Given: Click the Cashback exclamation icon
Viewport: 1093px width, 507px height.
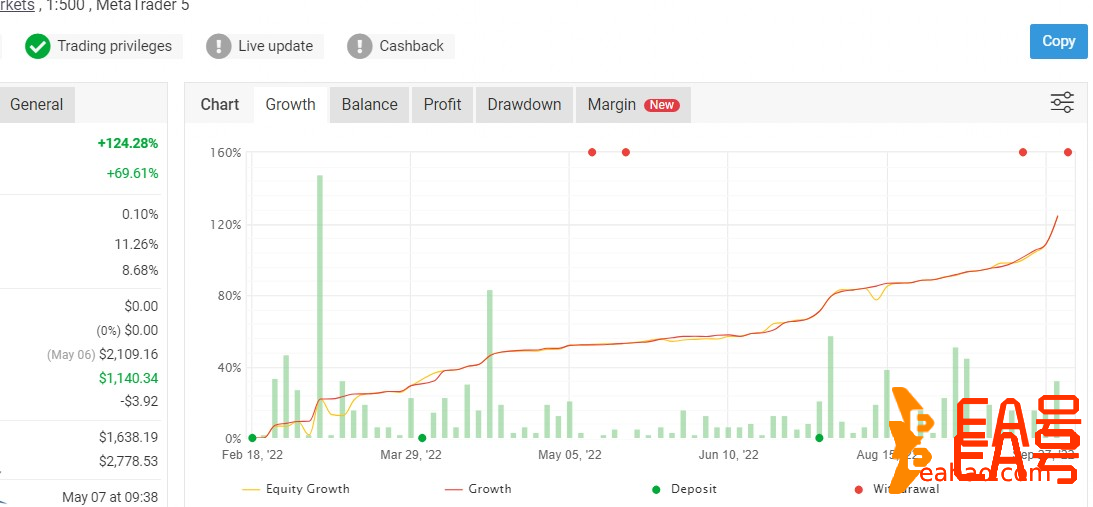Looking at the screenshot, I should (359, 46).
